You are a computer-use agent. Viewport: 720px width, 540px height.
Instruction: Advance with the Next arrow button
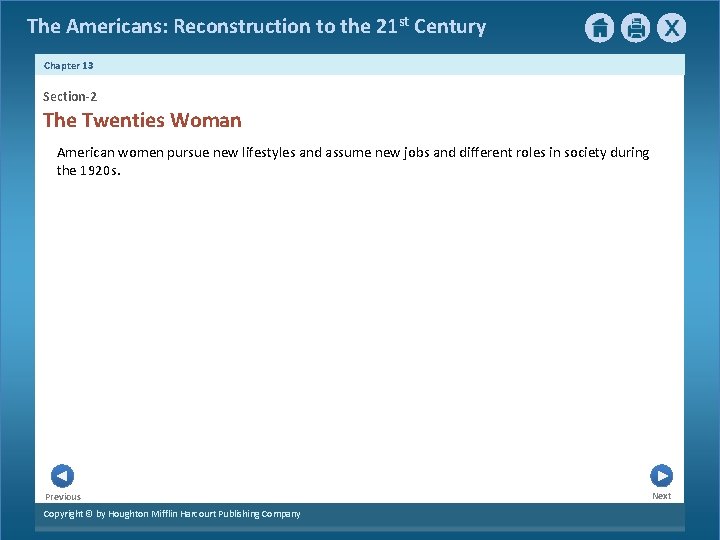point(661,476)
